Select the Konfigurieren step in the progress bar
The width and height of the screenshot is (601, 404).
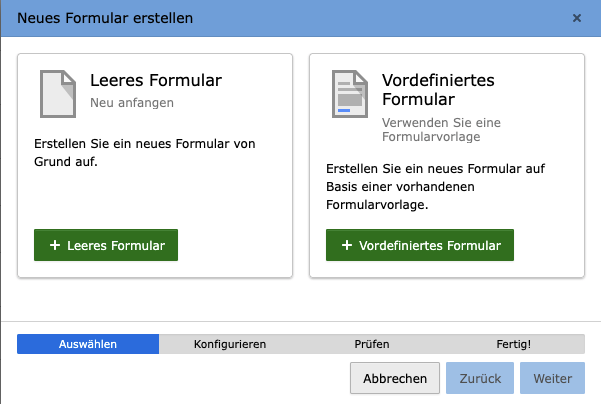click(229, 344)
